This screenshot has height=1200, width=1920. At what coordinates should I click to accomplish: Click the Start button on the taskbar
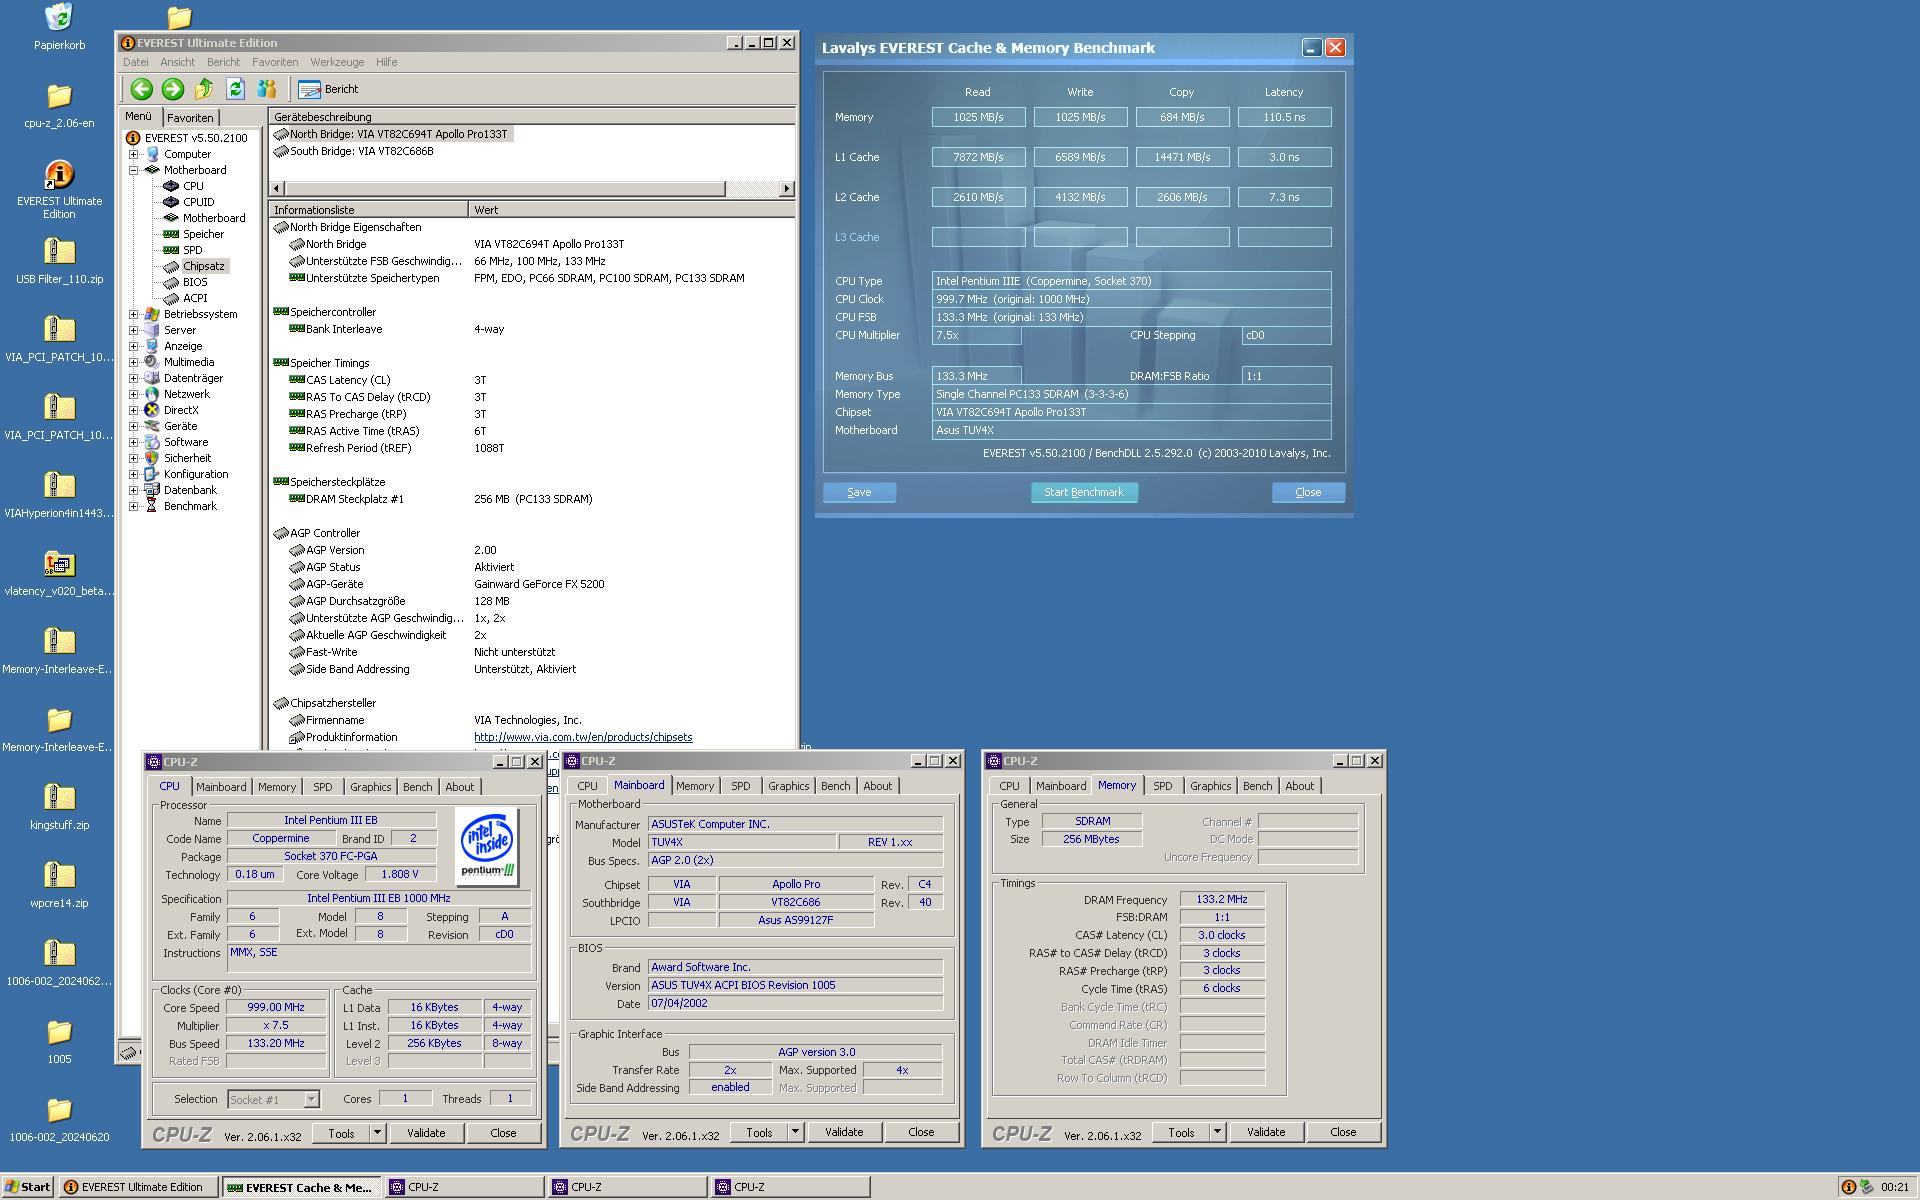pos(27,1187)
